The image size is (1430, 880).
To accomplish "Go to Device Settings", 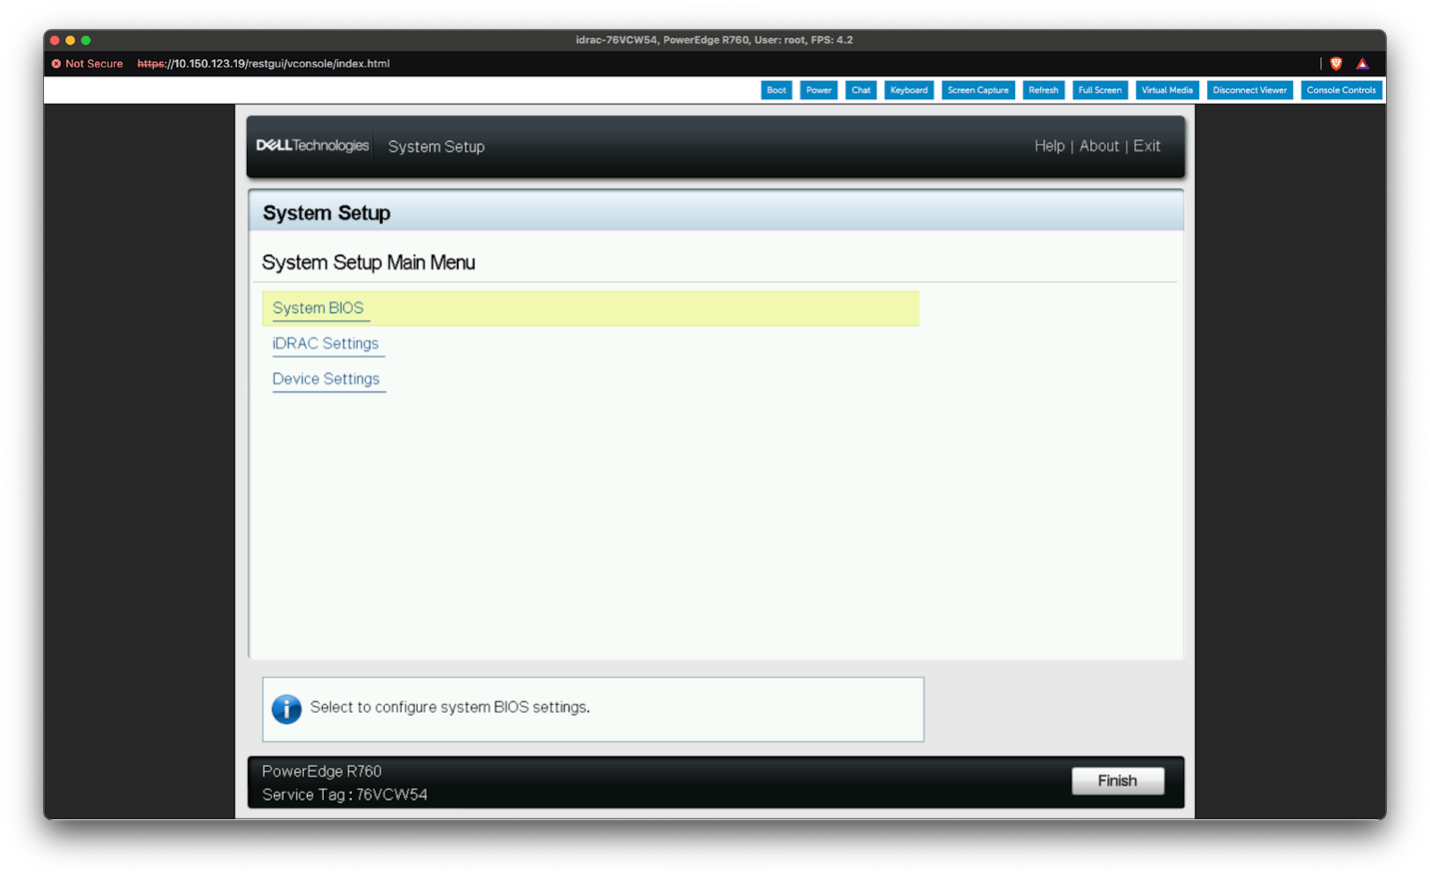I will point(326,379).
